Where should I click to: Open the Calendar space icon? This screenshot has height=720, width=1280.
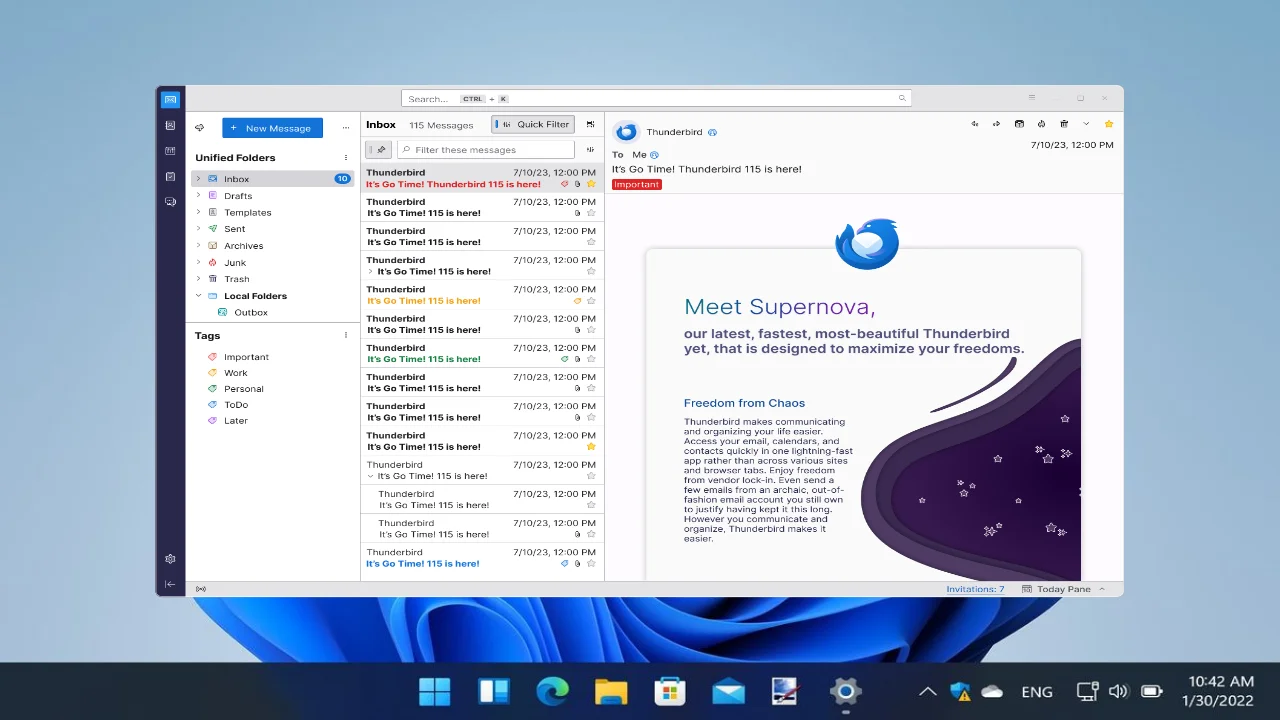170,151
